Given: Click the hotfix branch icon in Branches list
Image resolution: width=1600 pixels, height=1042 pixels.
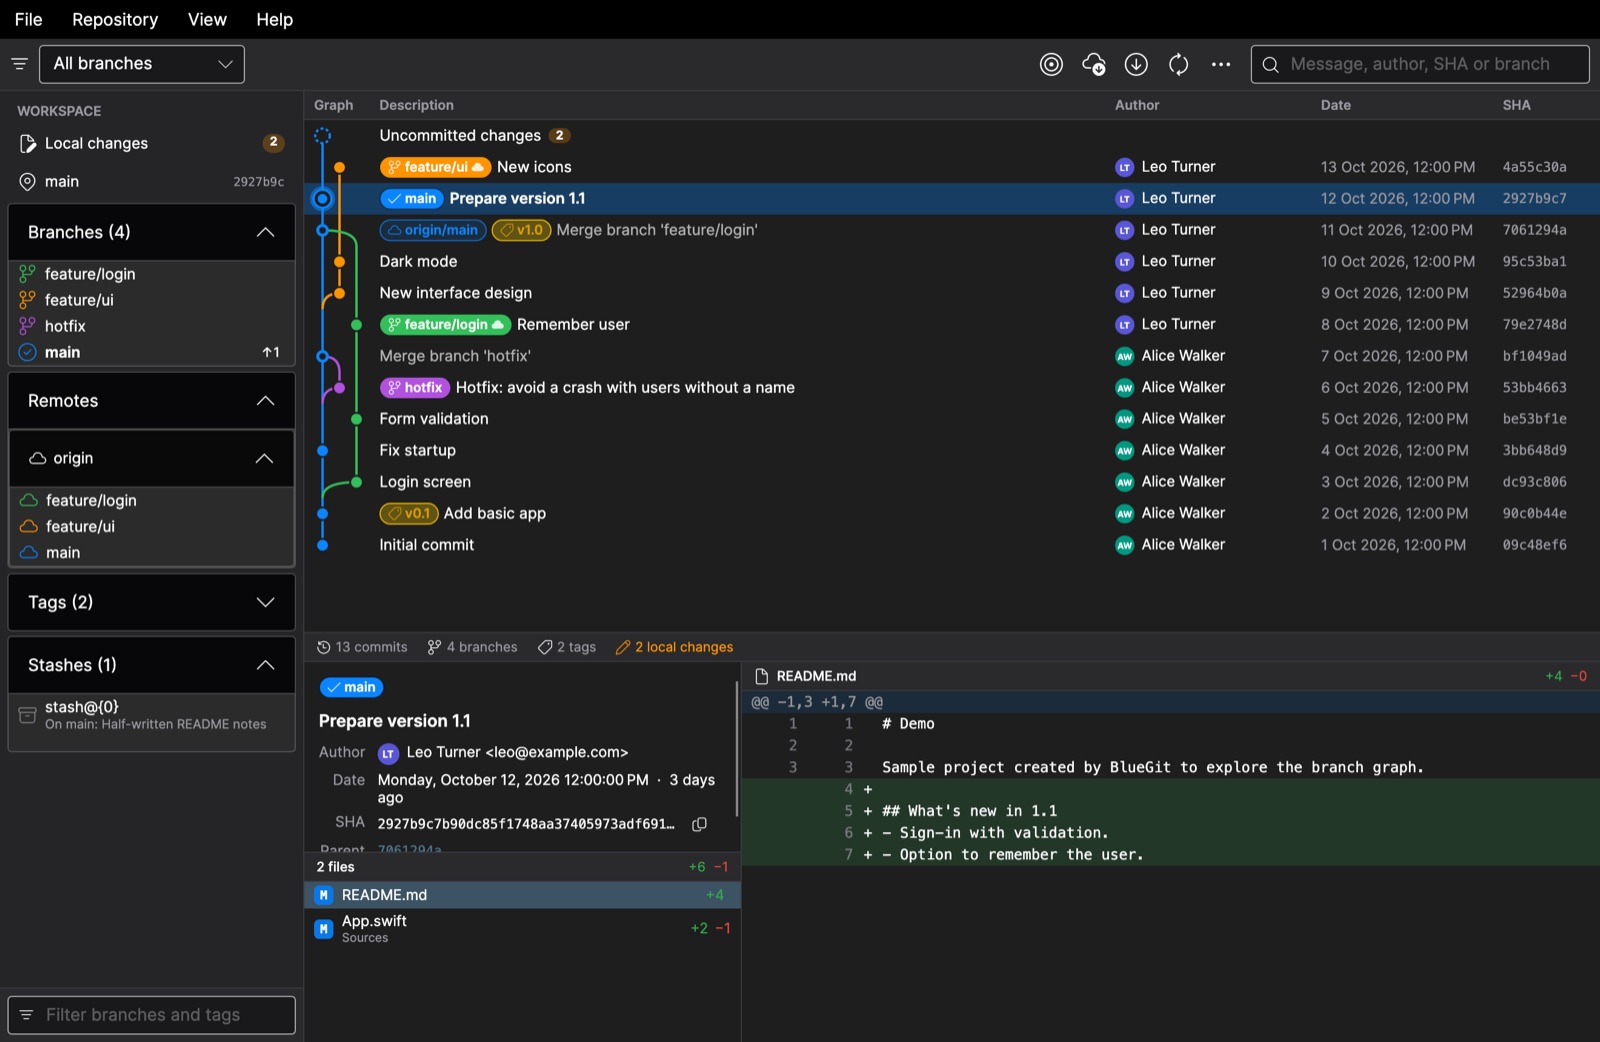Looking at the screenshot, I should pos(27,326).
